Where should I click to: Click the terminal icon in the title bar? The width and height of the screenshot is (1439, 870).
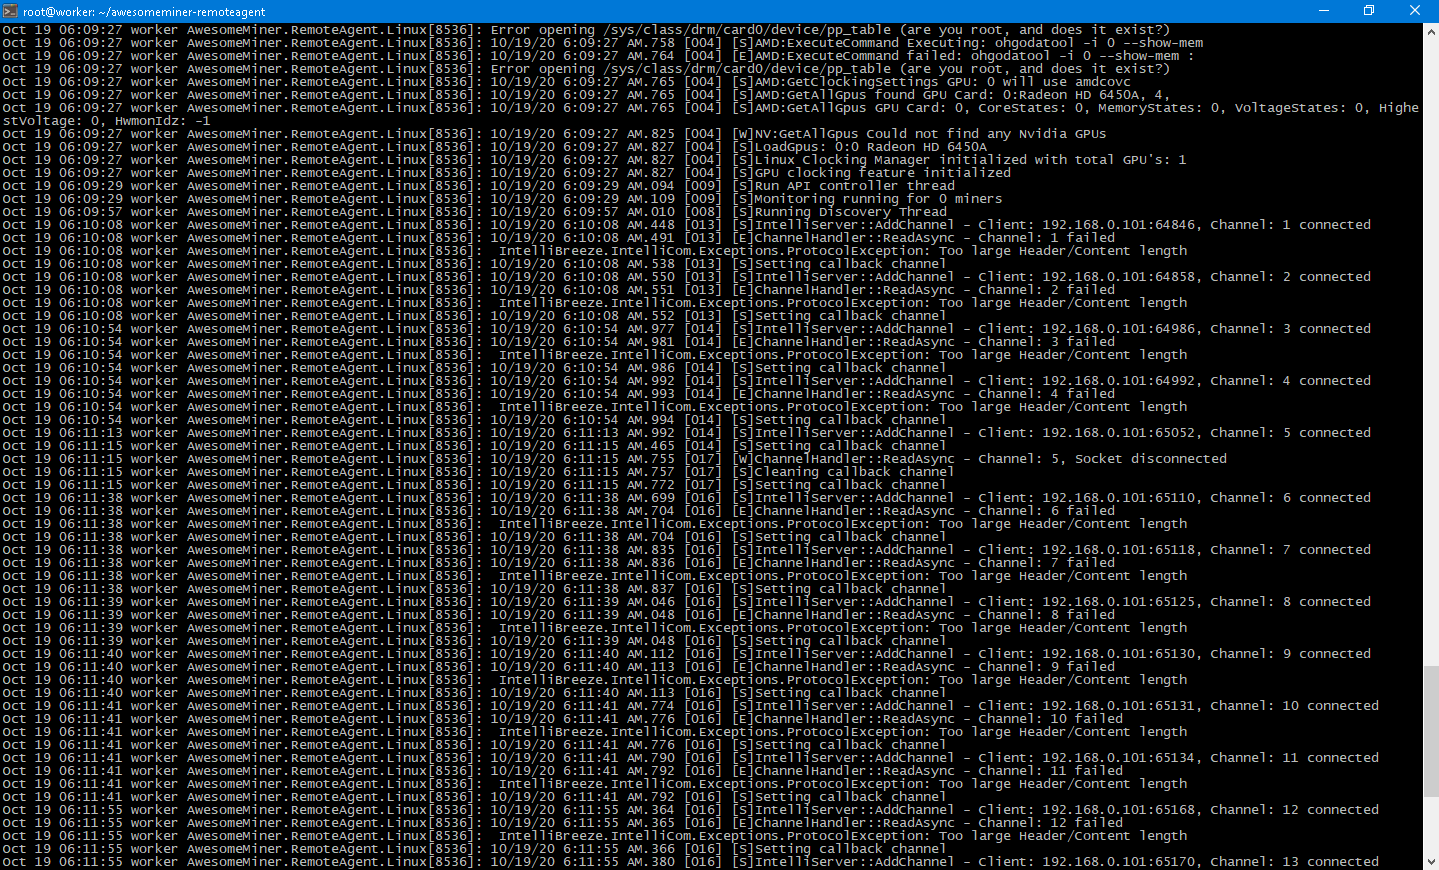coord(11,11)
